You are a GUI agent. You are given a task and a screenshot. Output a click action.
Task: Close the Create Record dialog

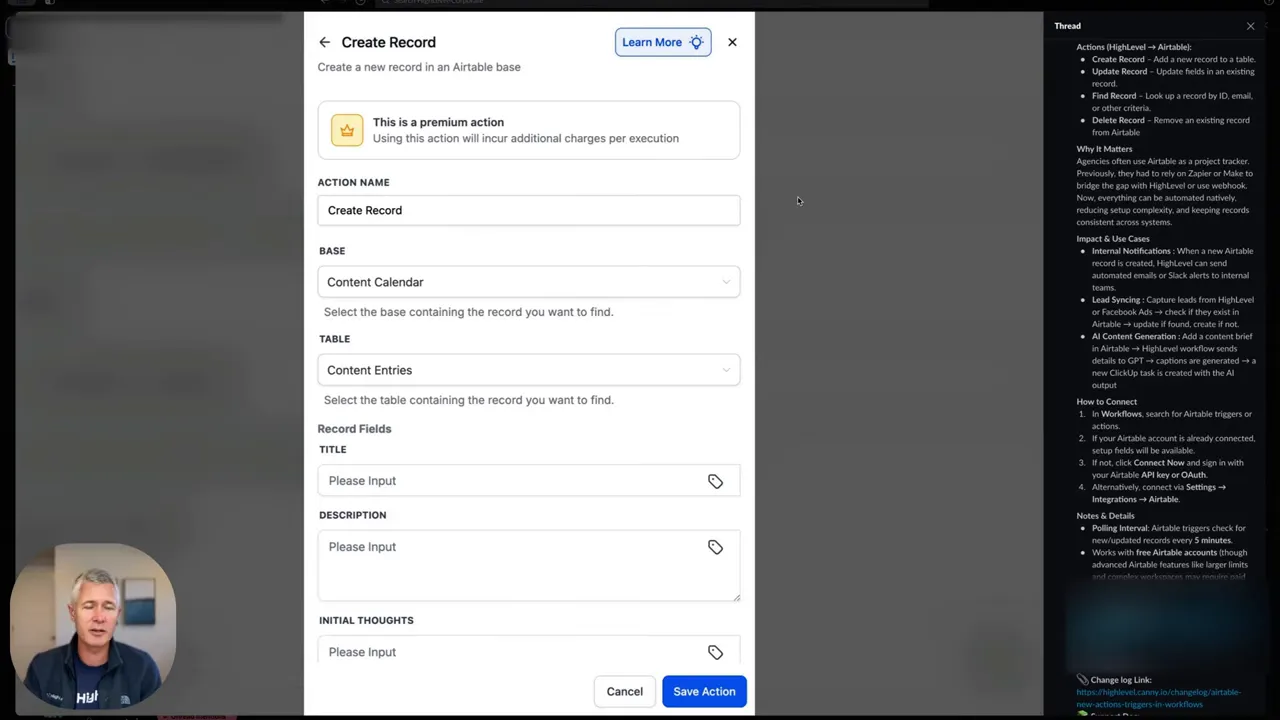(732, 42)
